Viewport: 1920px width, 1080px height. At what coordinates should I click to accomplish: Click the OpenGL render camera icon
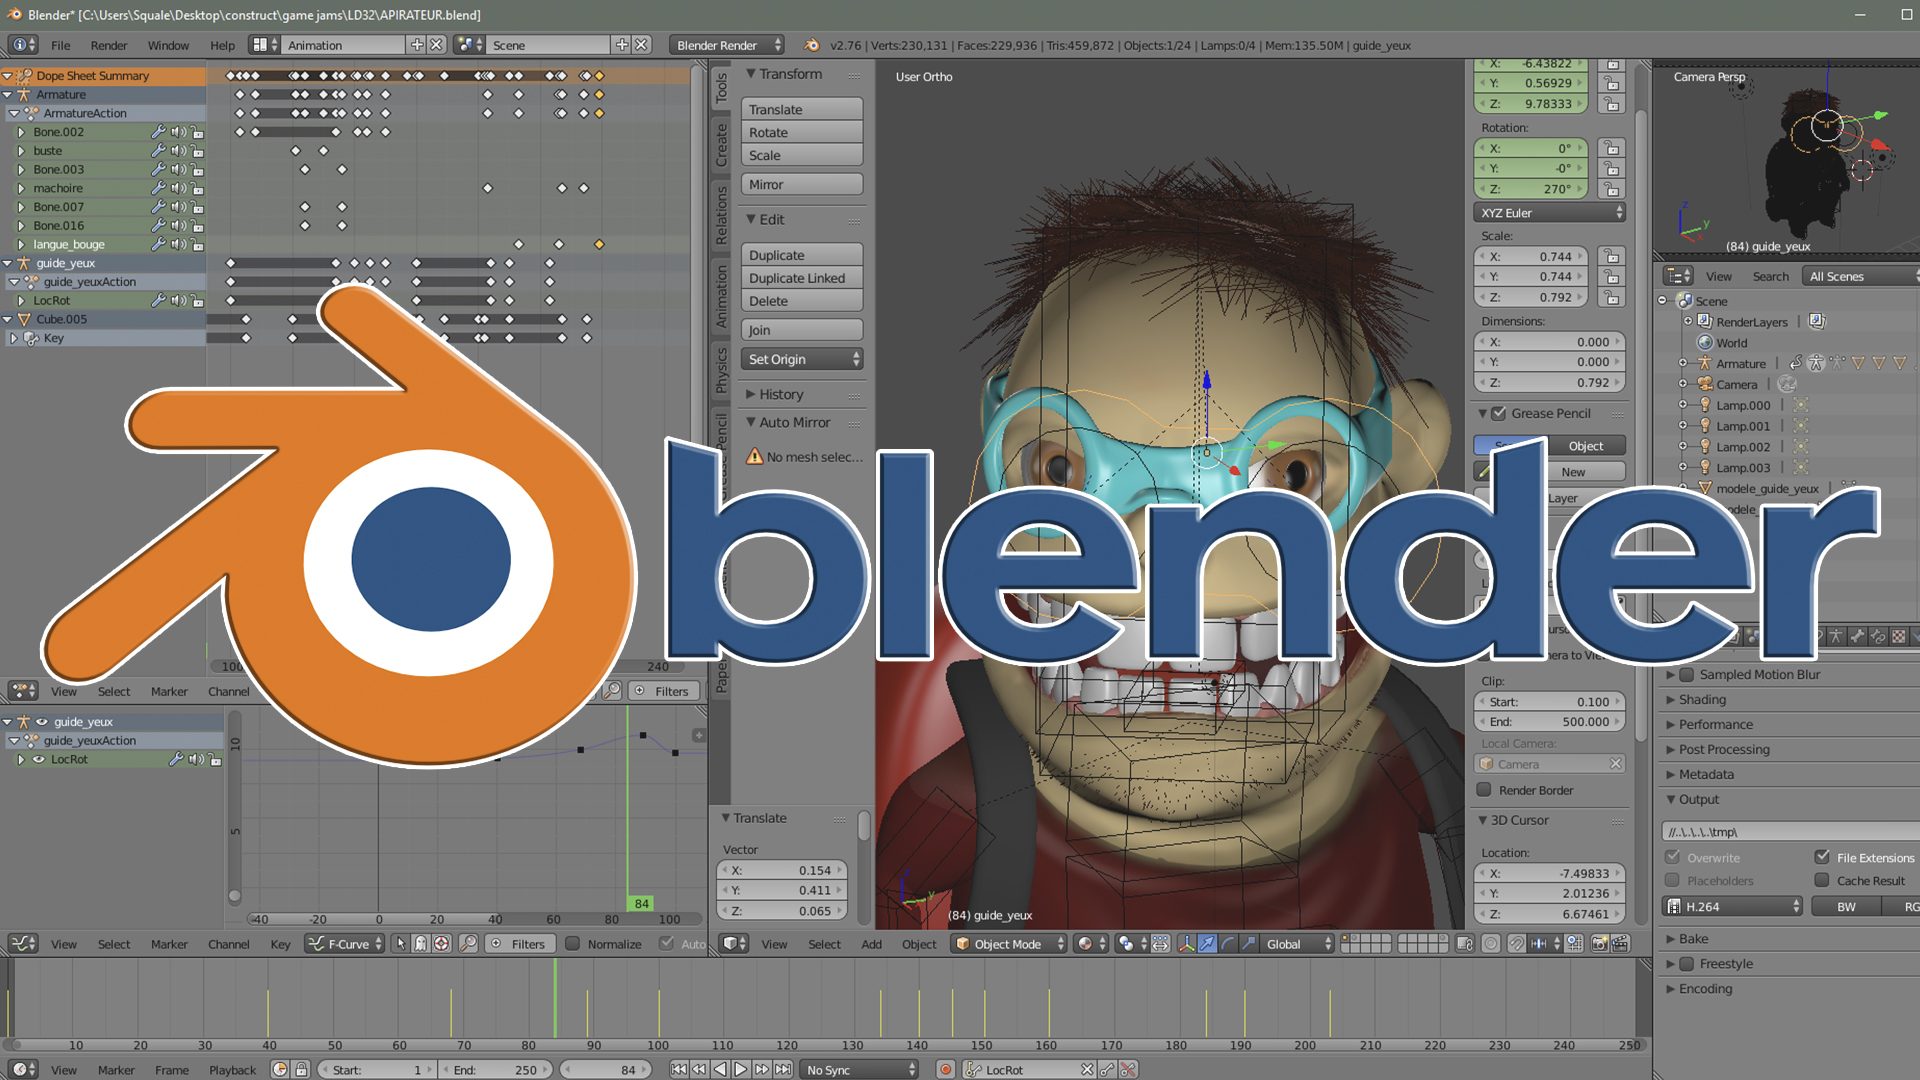[x=1599, y=944]
